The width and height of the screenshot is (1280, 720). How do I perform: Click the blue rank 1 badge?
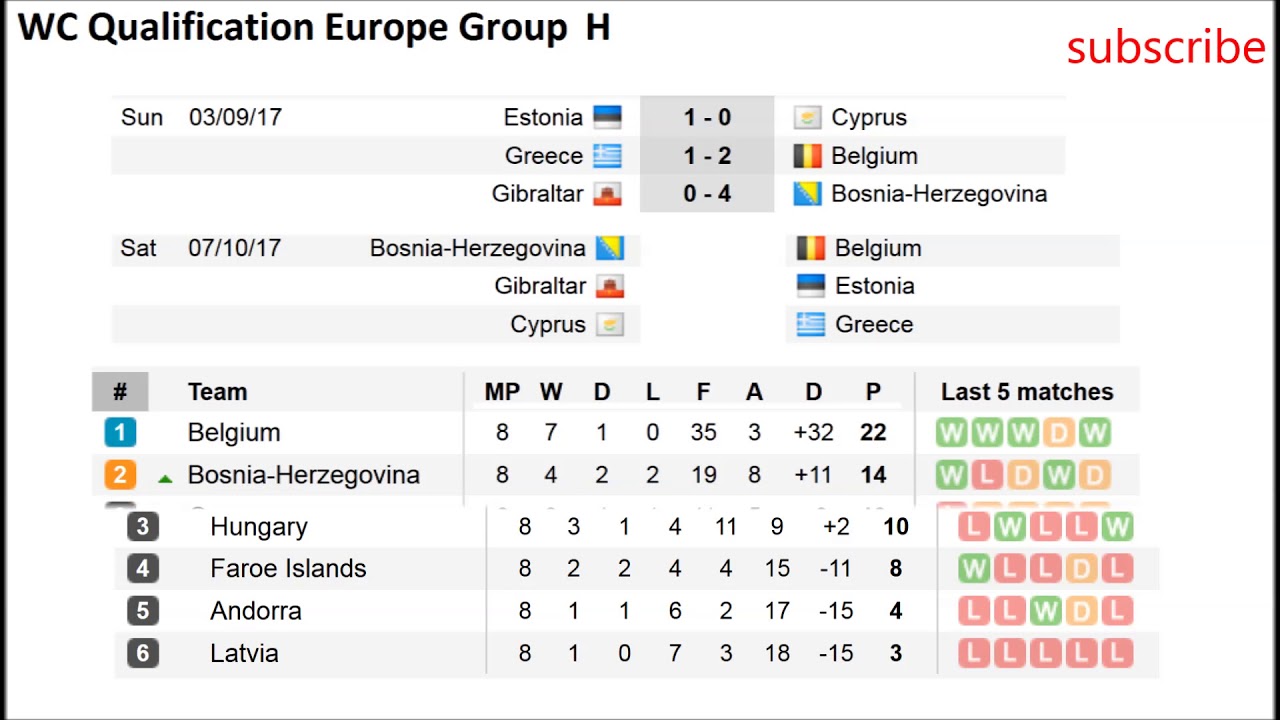pos(120,433)
